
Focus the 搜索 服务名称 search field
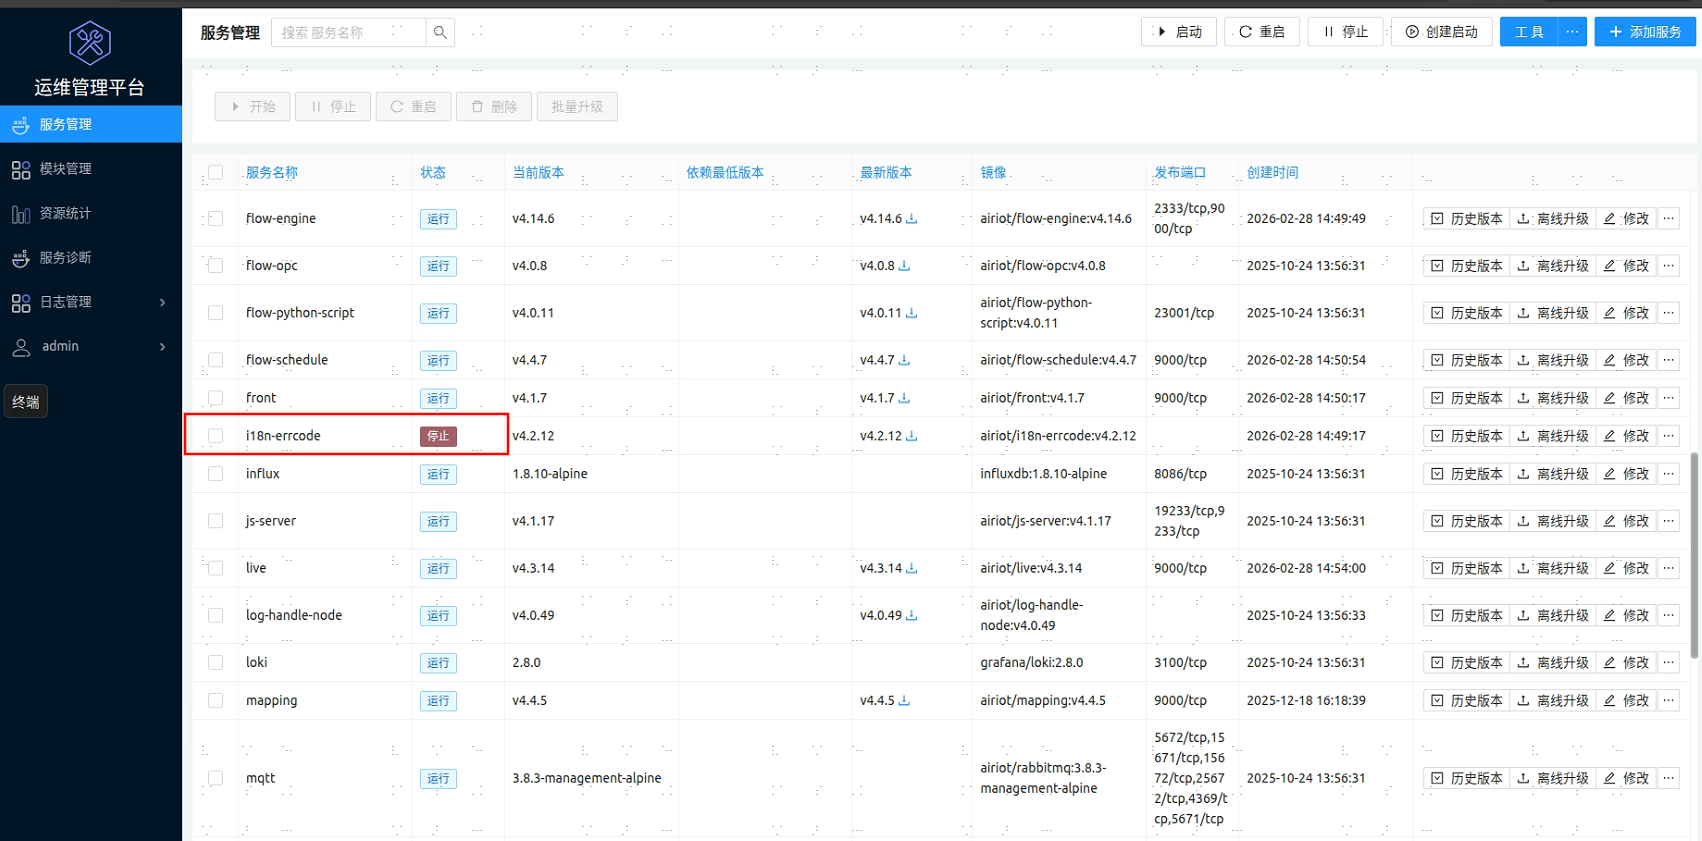[x=348, y=32]
